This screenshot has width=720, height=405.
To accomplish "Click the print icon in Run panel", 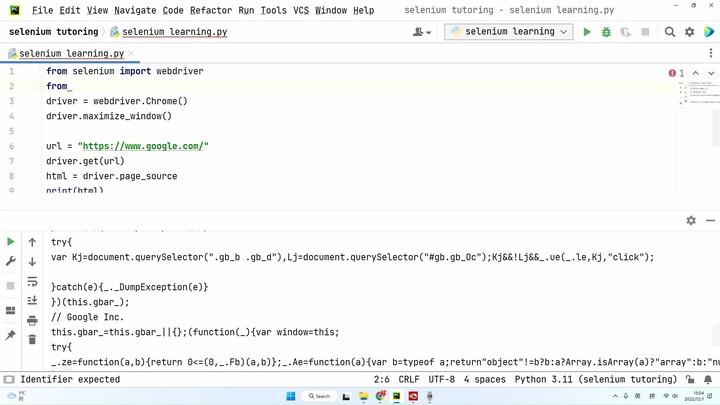I will point(32,320).
